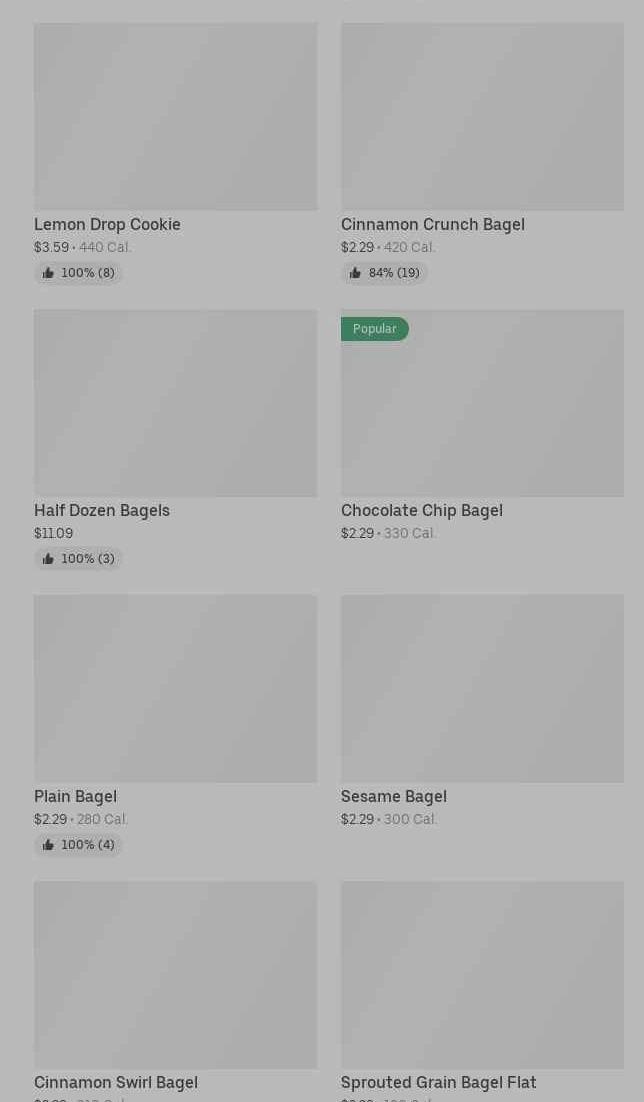
Task: Click the Sprouted Grain Bagel Flat title
Action: pos(438,1082)
